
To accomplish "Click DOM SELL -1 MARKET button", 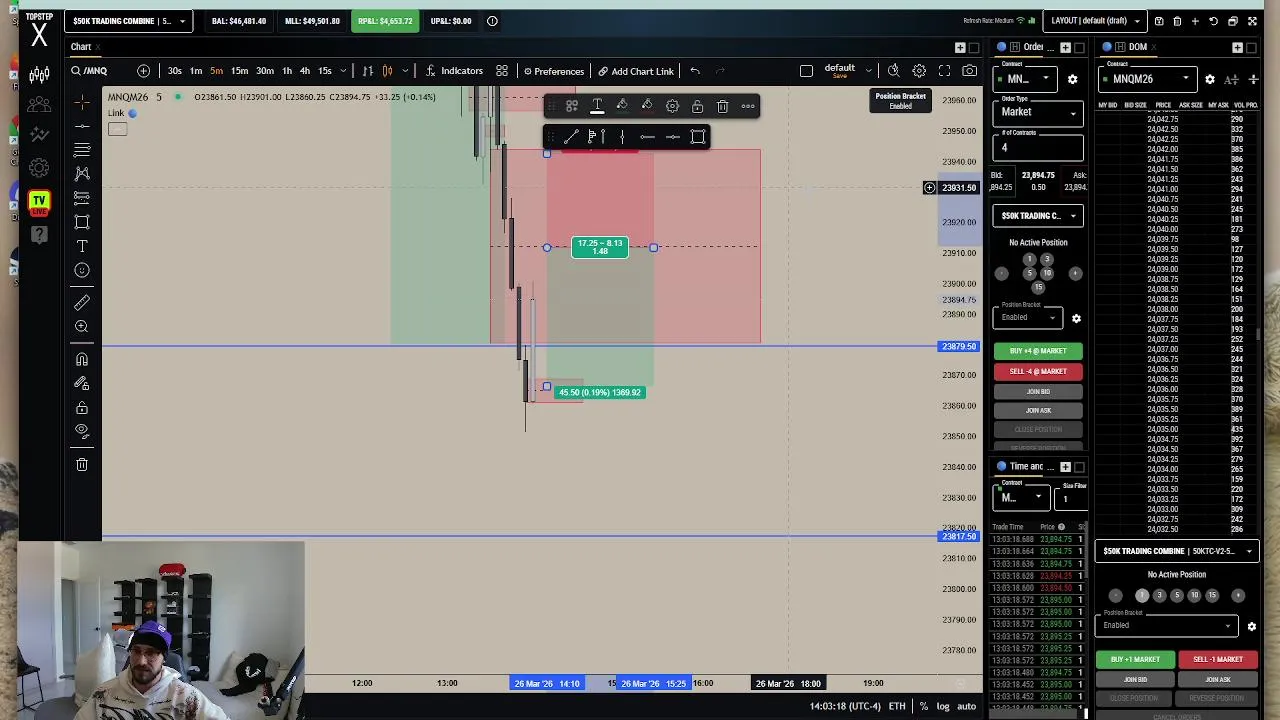I will click(x=1217, y=659).
